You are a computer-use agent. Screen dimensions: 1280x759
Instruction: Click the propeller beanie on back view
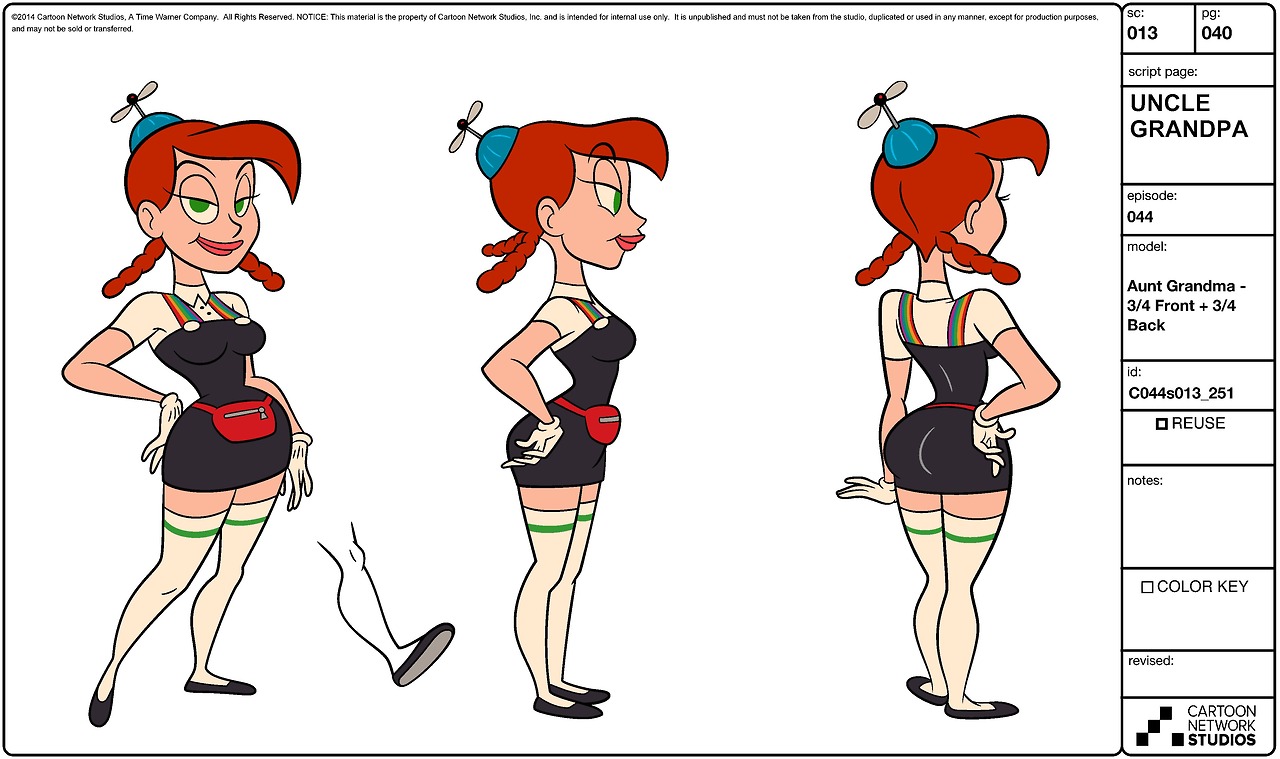coord(900,125)
